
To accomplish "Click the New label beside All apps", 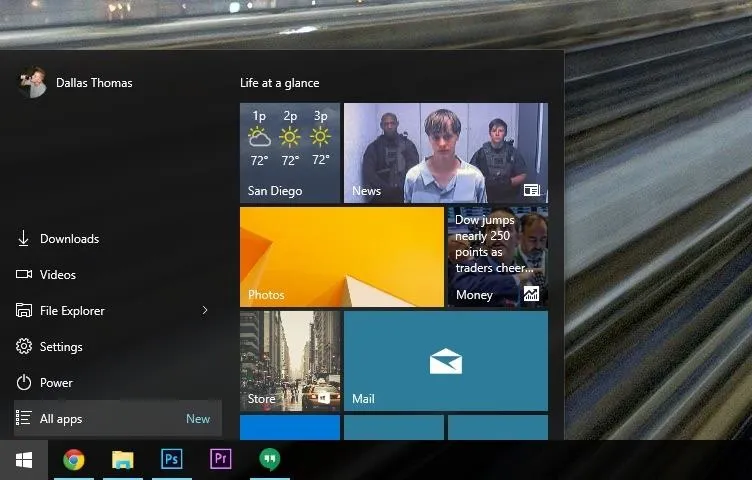I will tap(198, 419).
